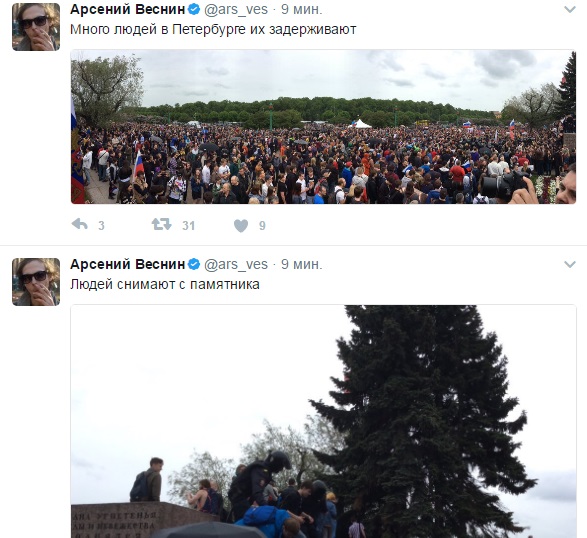This screenshot has width=587, height=538.
Task: Expand second tweet's options chevron
Action: tap(570, 264)
